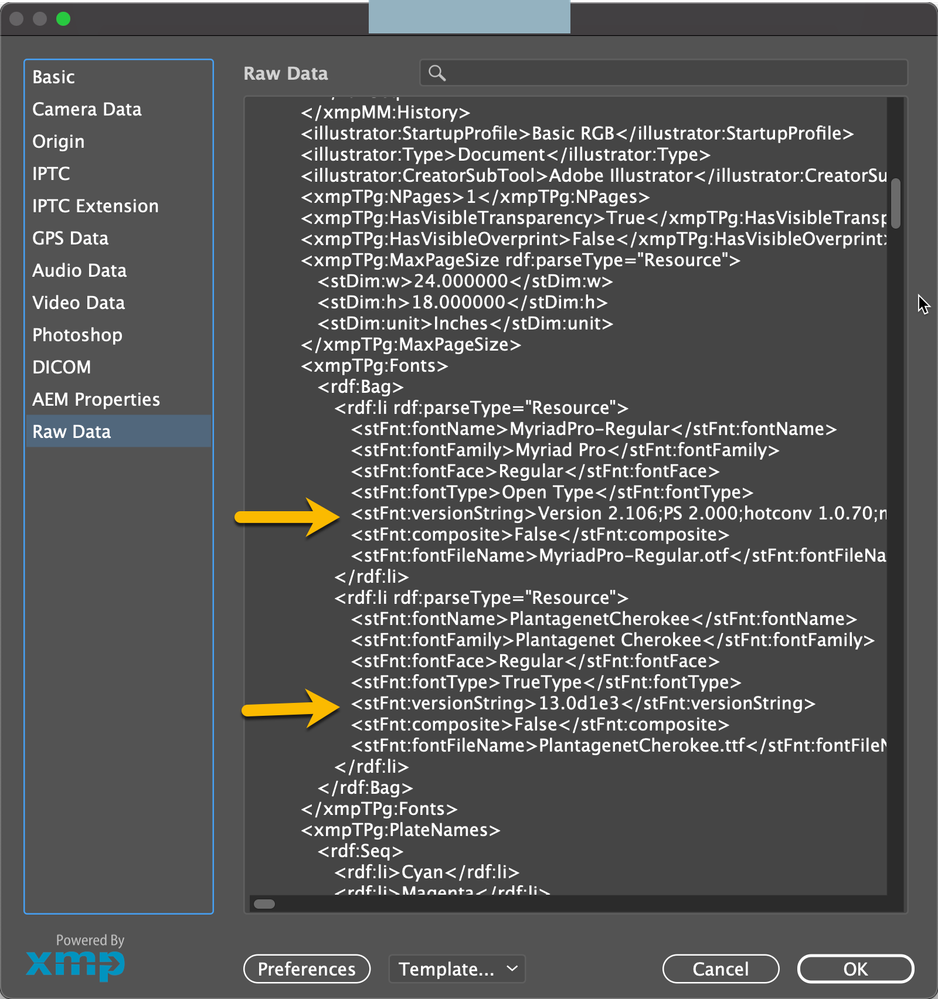Click the opening rdf:Seq tag
Screen dimensions: 938x999
[360, 851]
